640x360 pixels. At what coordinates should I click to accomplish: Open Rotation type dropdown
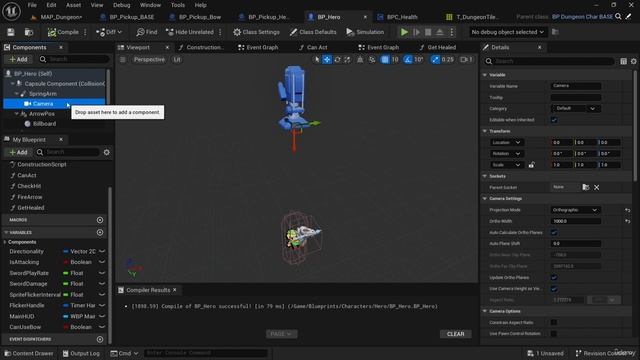[507, 153]
